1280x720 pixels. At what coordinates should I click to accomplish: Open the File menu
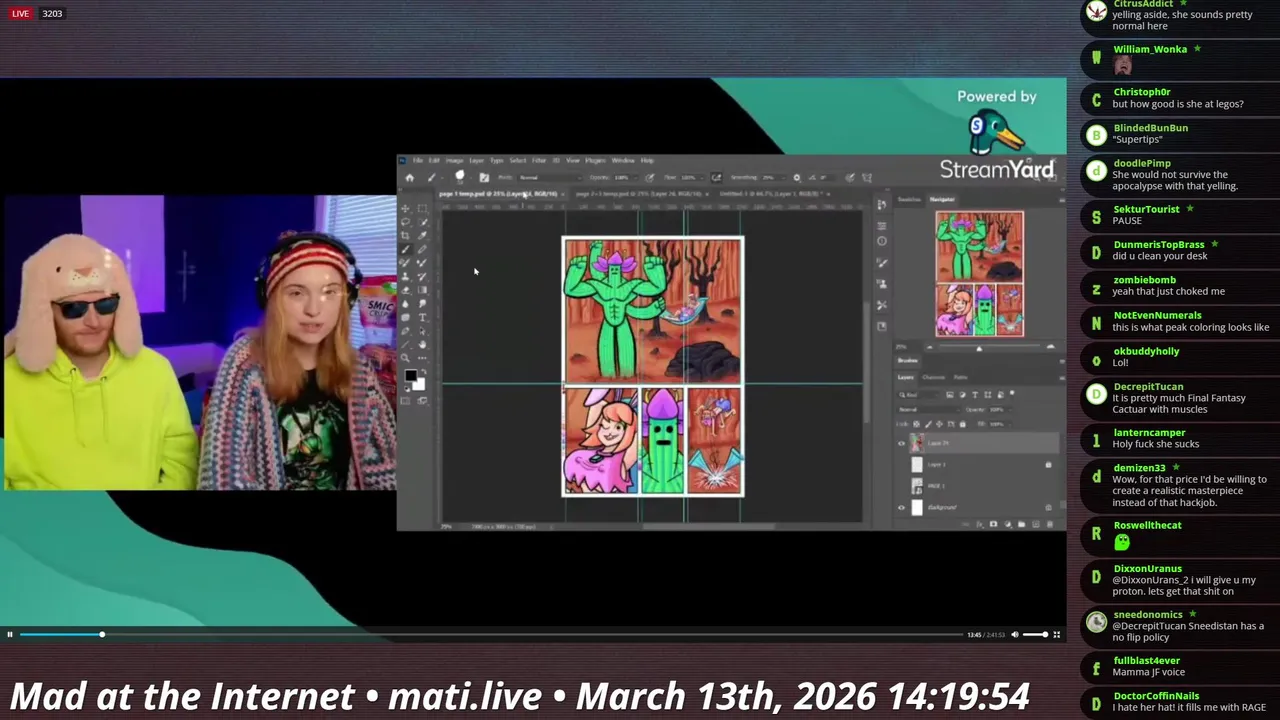(418, 160)
